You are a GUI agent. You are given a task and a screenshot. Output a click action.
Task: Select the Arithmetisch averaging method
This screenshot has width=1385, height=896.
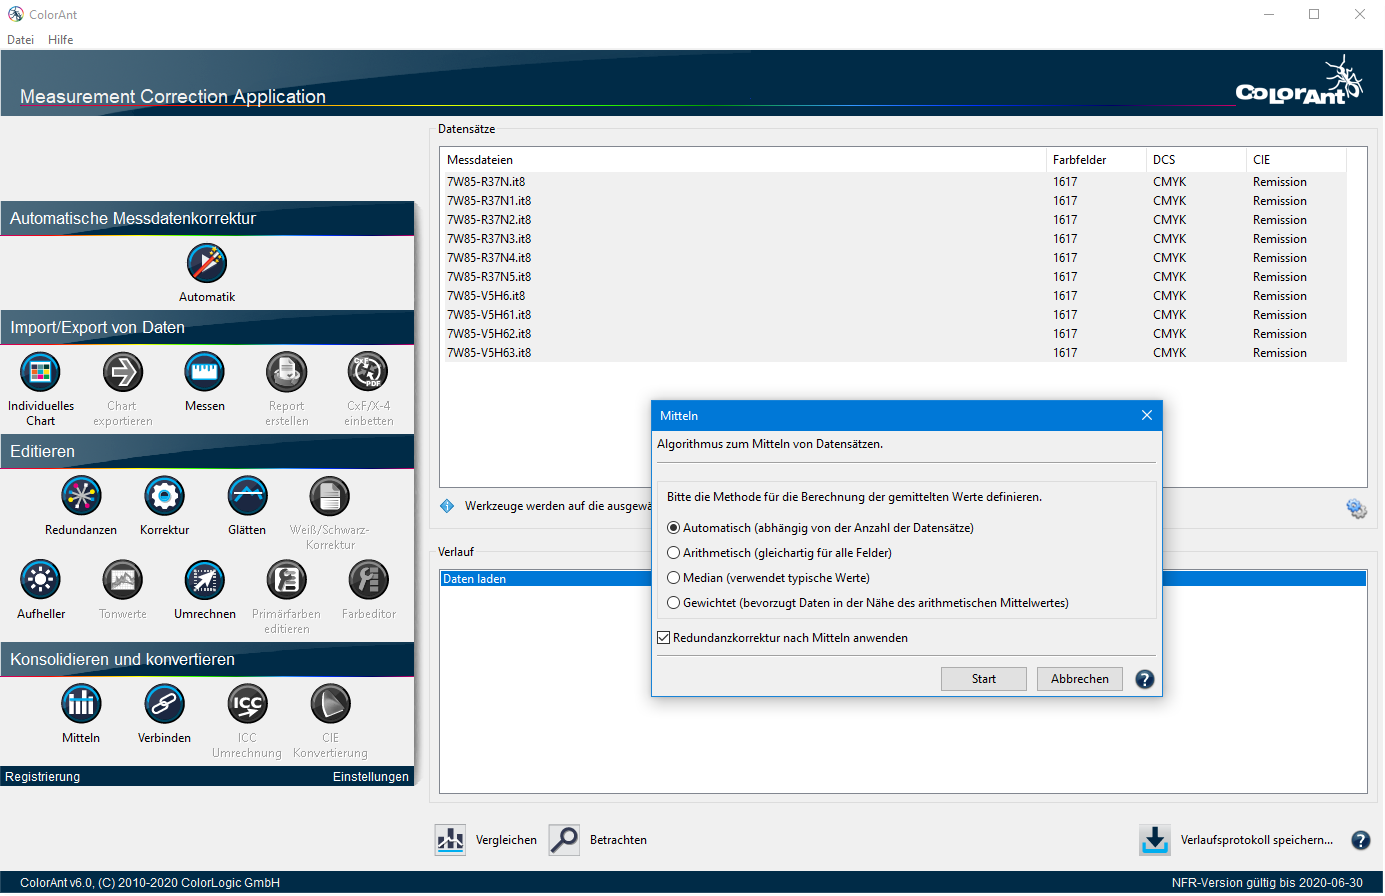pyautogui.click(x=674, y=553)
